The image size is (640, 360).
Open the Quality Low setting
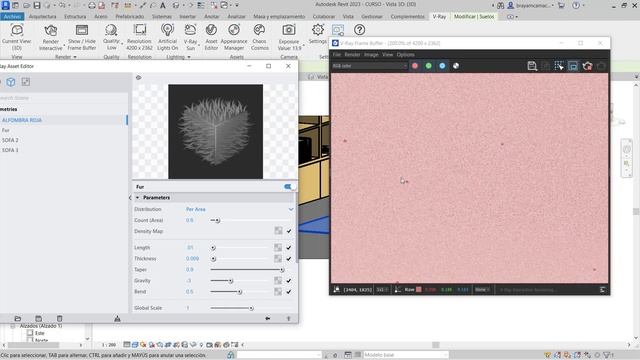coord(111,38)
